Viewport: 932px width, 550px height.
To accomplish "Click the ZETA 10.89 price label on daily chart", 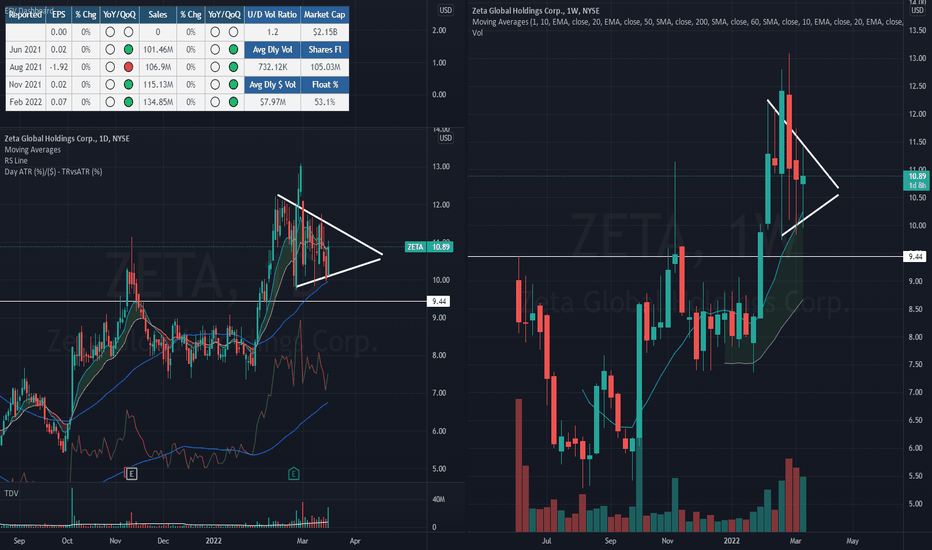I will 429,247.
